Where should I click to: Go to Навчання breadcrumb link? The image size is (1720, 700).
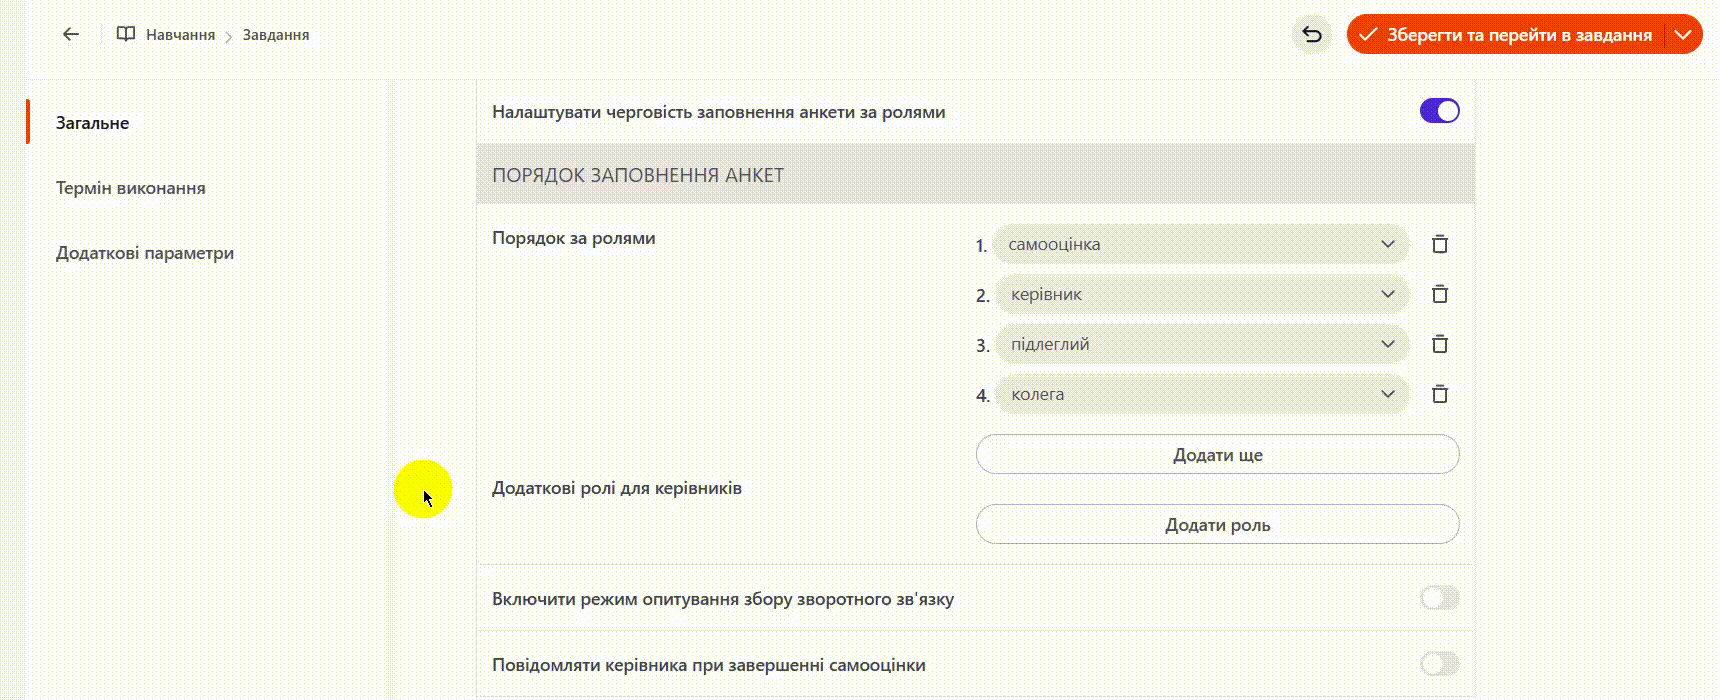pos(180,35)
